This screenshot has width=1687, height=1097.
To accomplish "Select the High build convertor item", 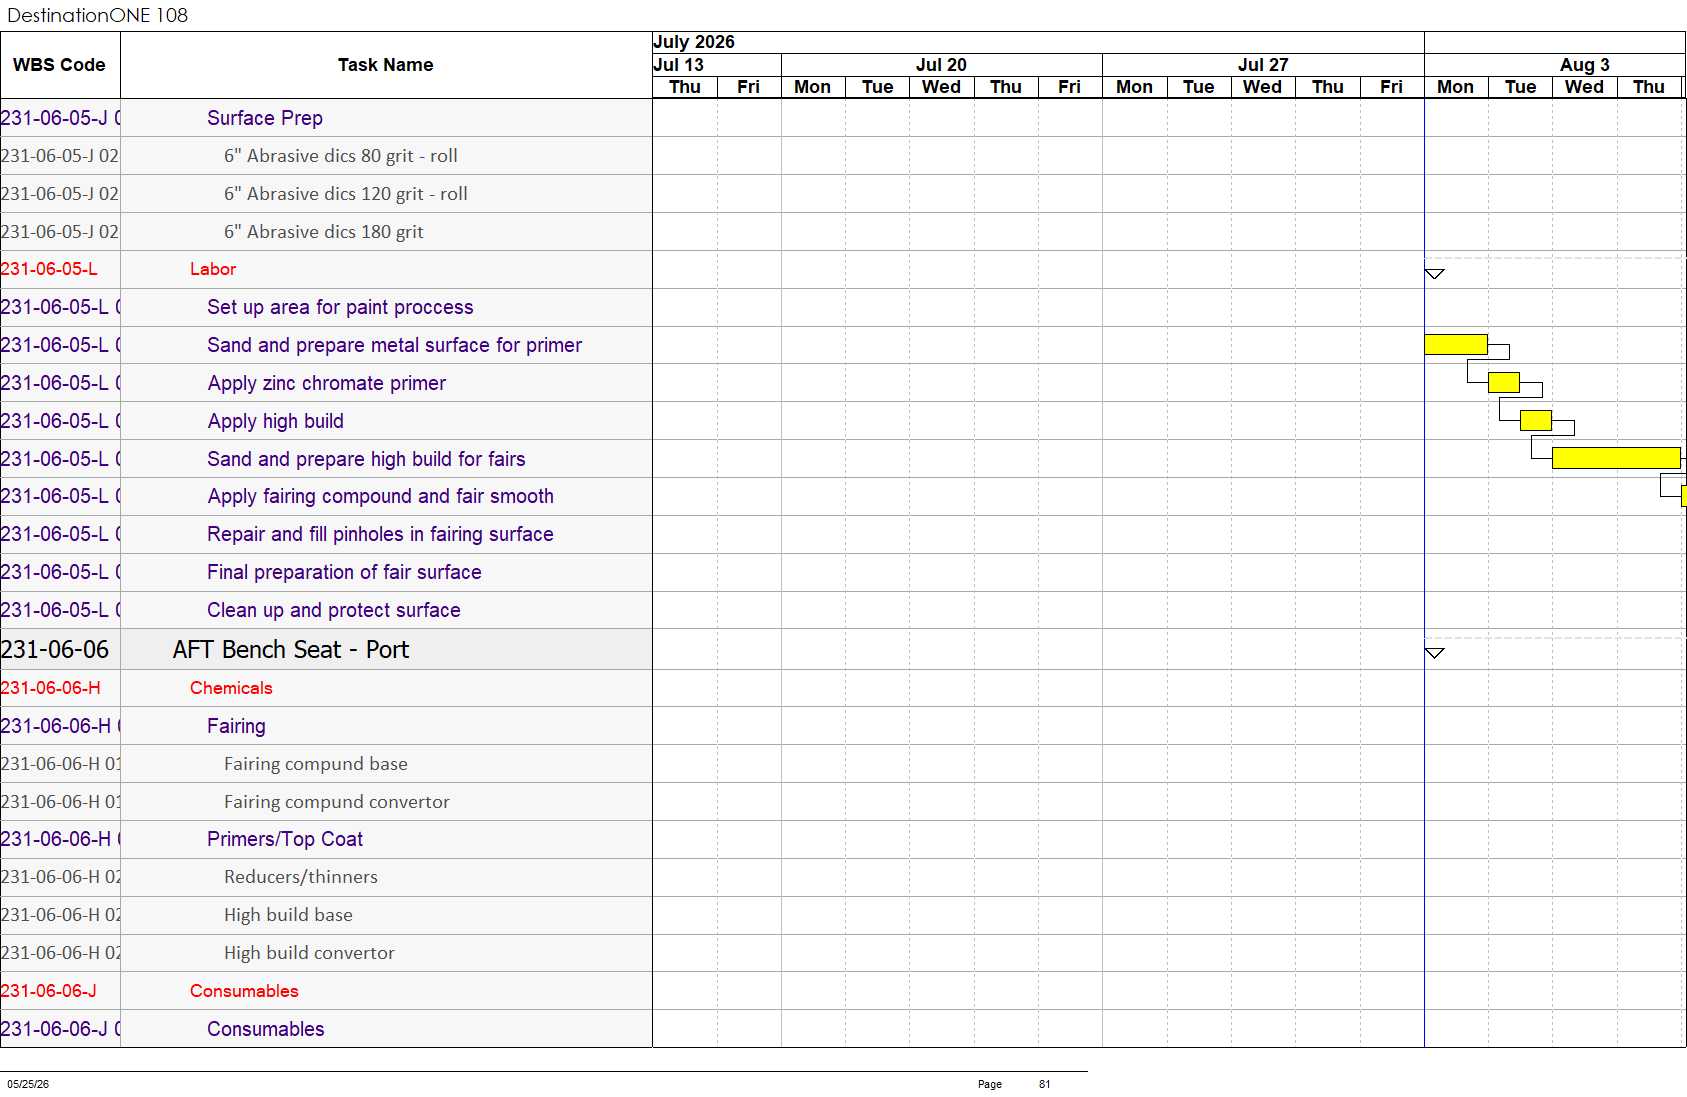I will click(309, 953).
